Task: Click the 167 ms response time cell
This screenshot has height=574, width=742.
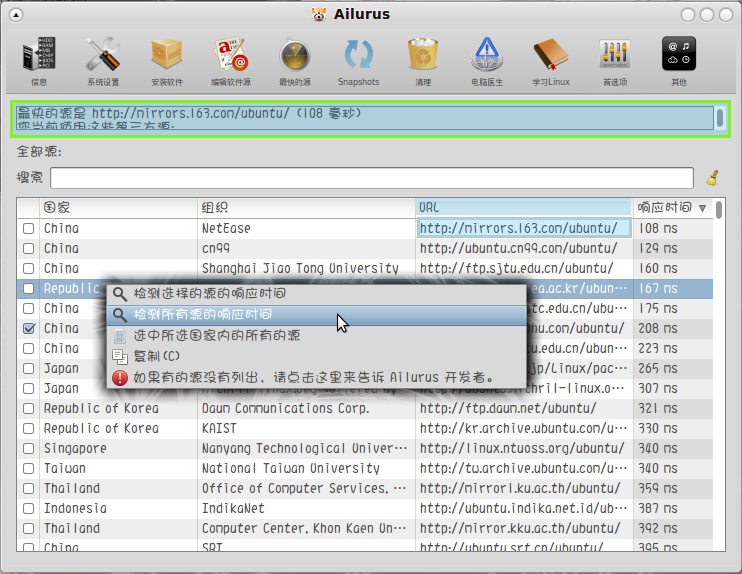Action: coord(672,289)
